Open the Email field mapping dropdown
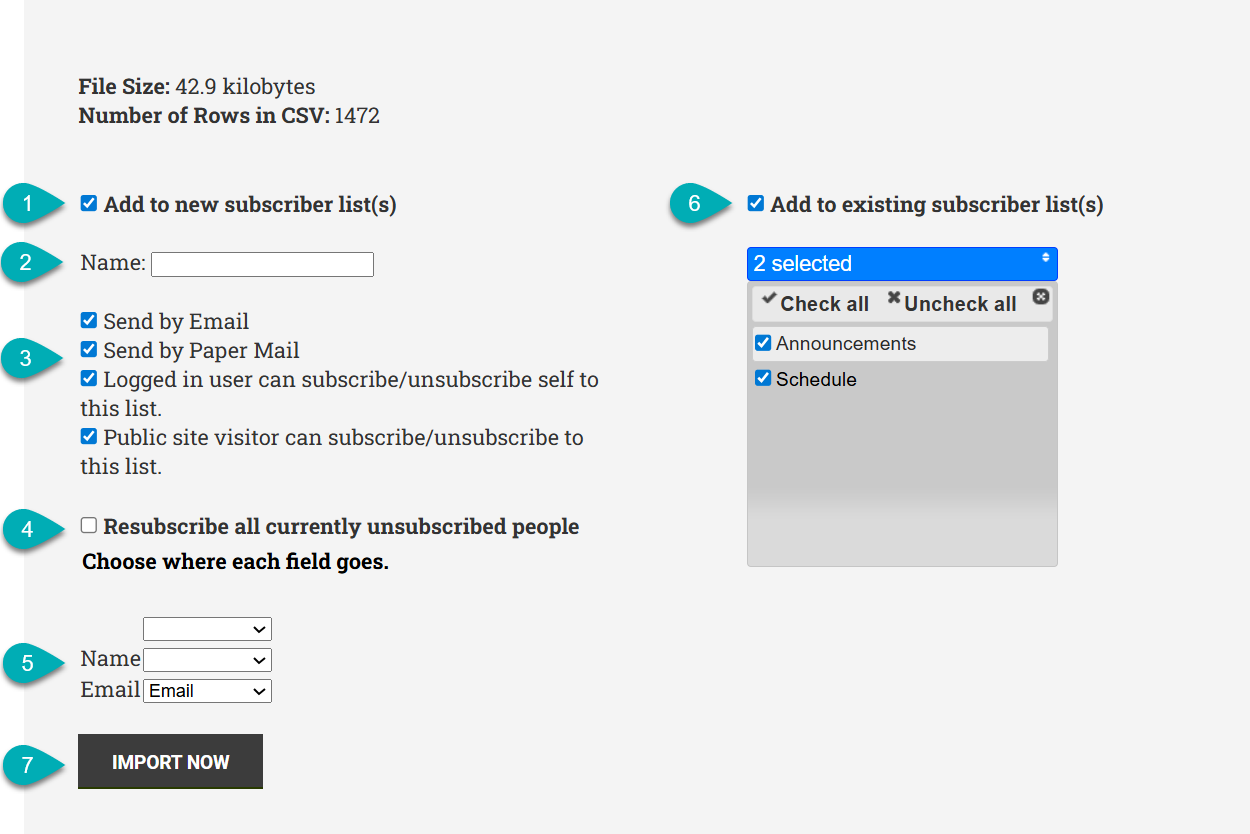The image size is (1250, 834). [x=207, y=690]
